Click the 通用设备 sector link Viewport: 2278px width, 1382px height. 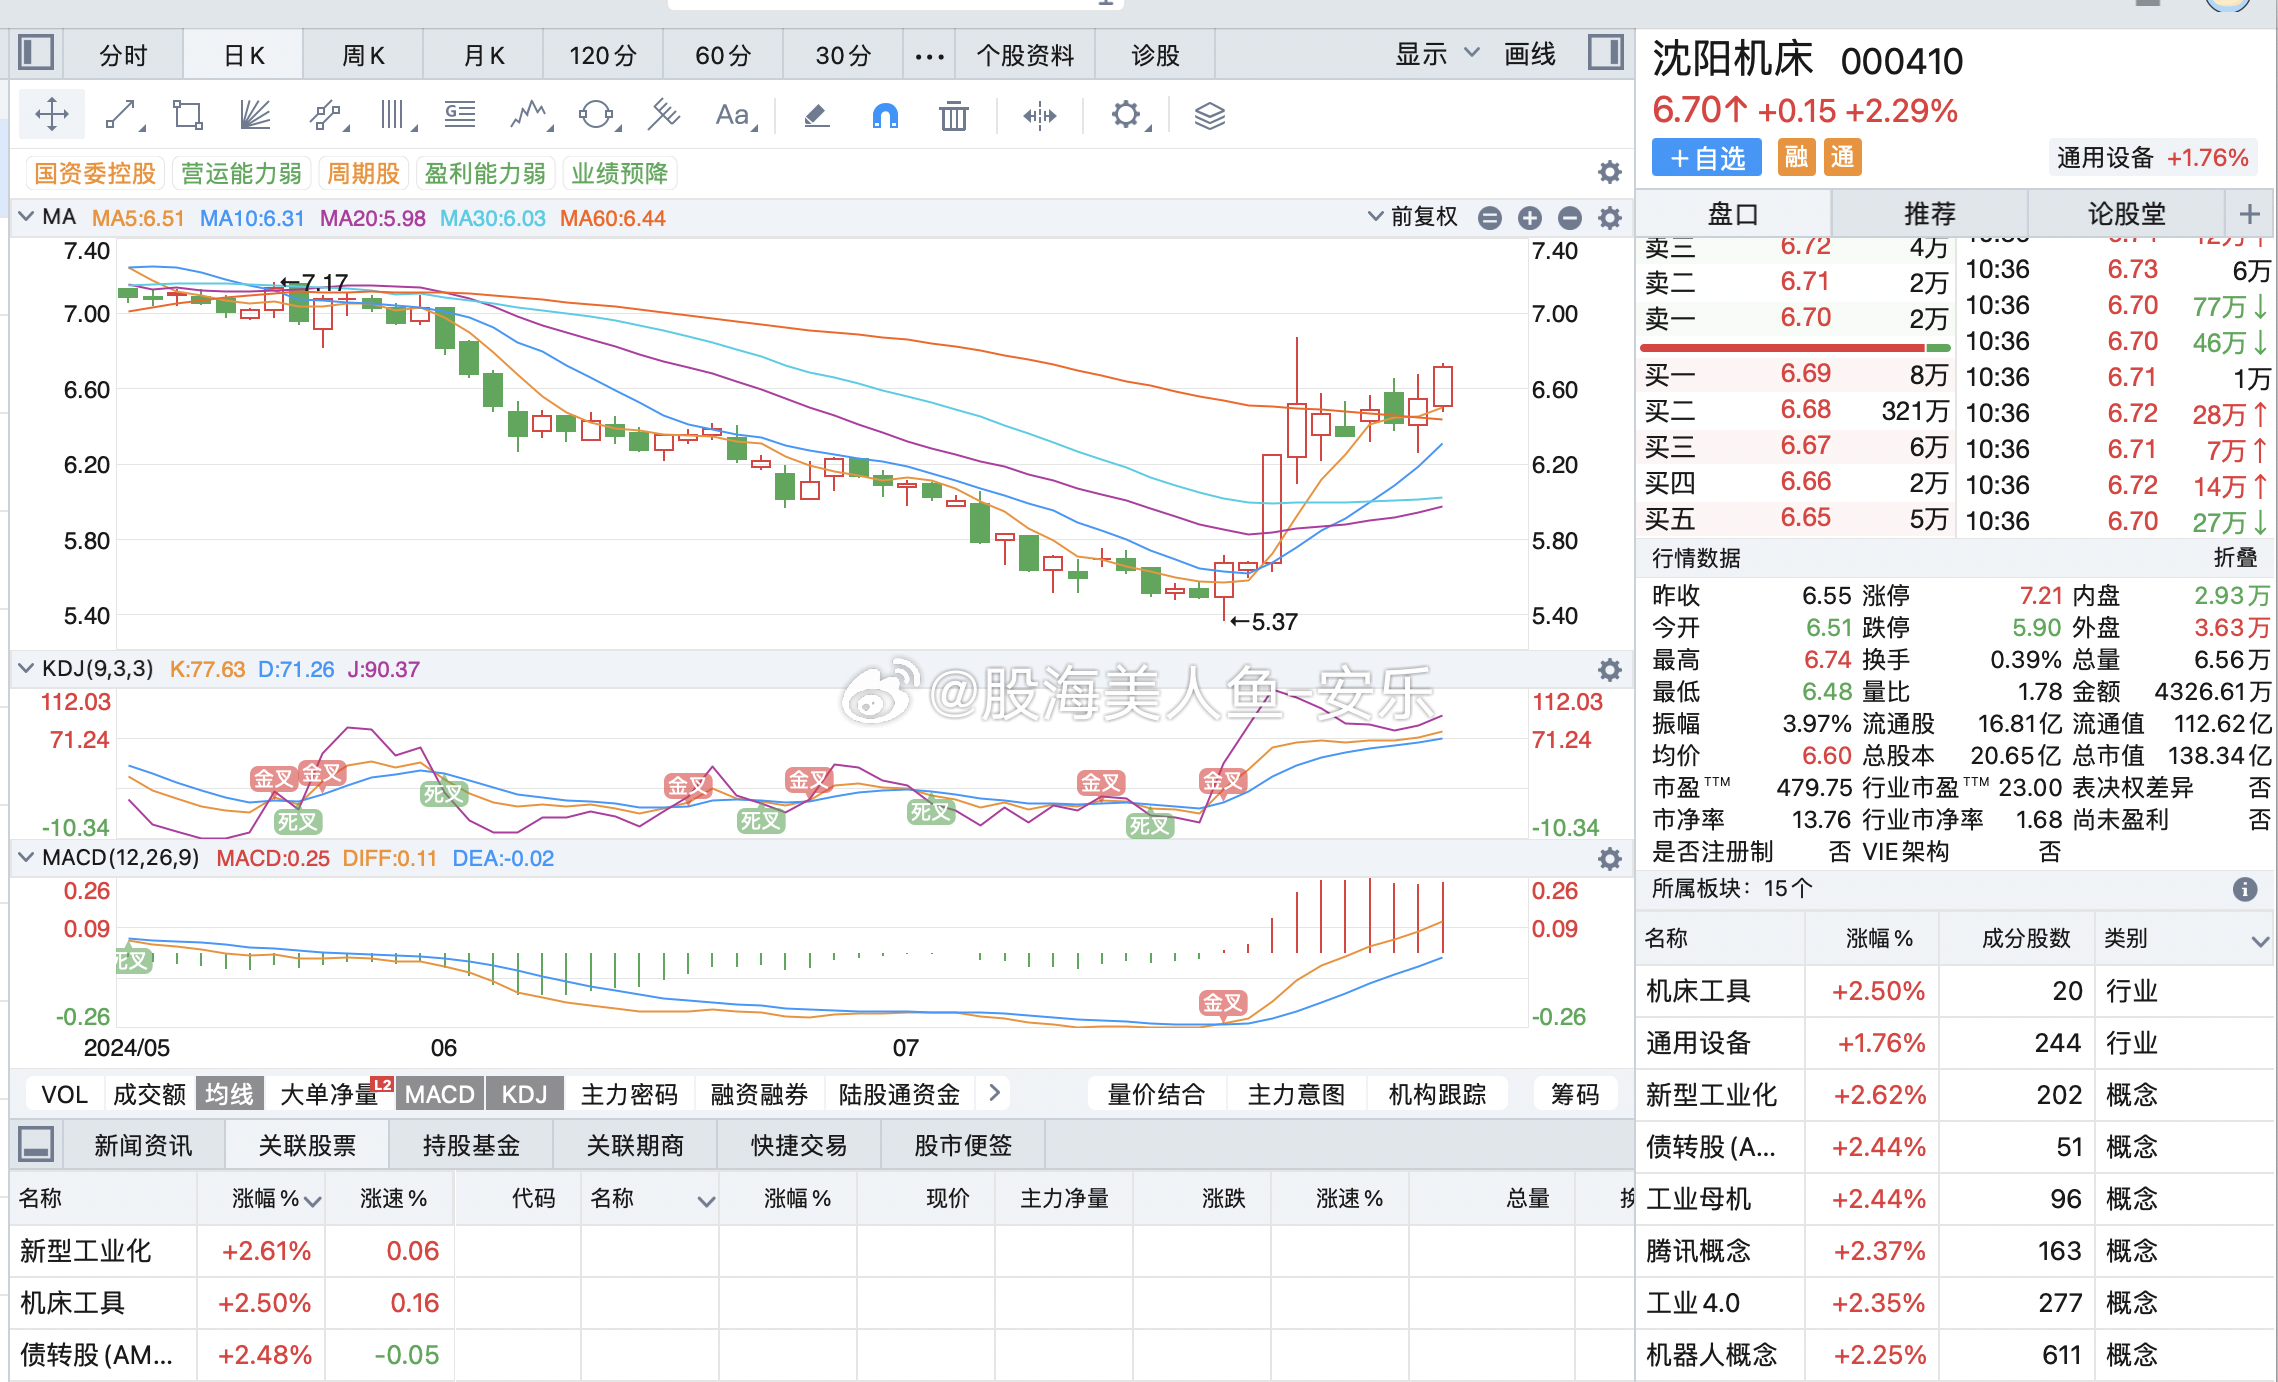point(2152,158)
